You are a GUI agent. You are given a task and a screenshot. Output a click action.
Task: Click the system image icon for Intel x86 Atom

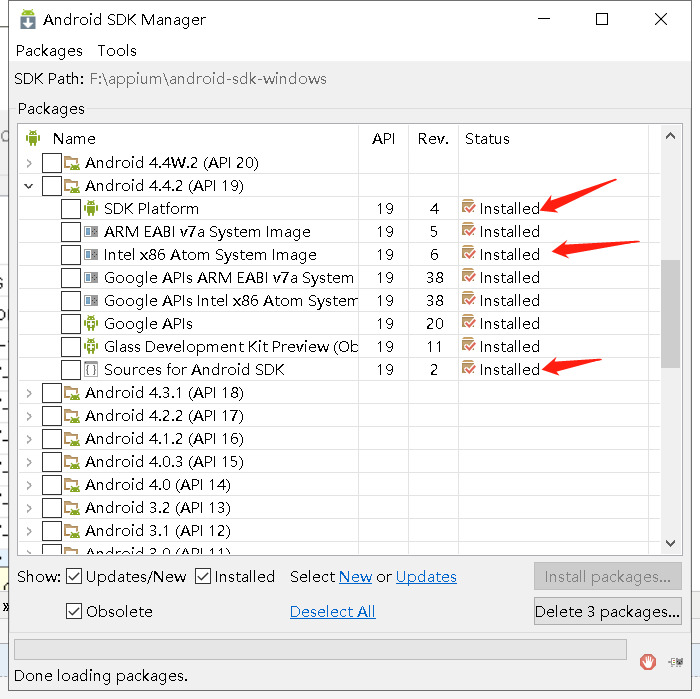[91, 254]
